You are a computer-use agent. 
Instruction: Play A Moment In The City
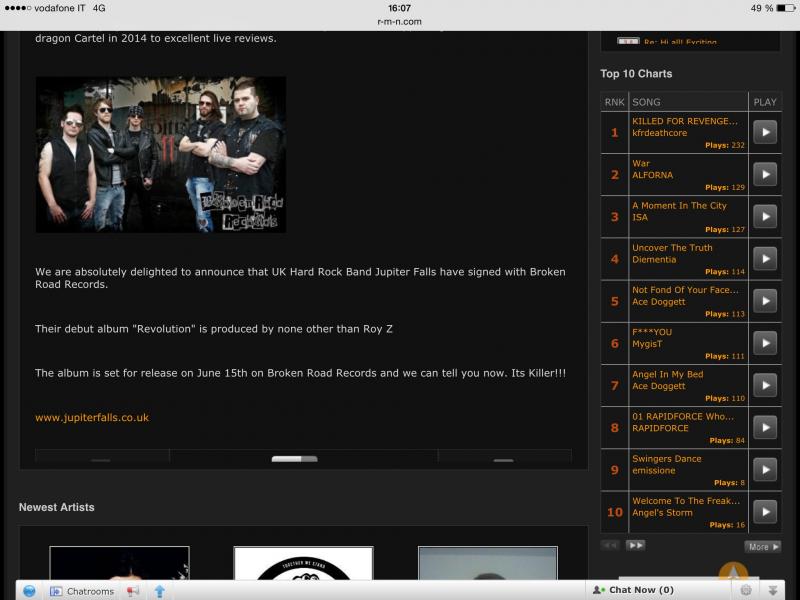(764, 216)
